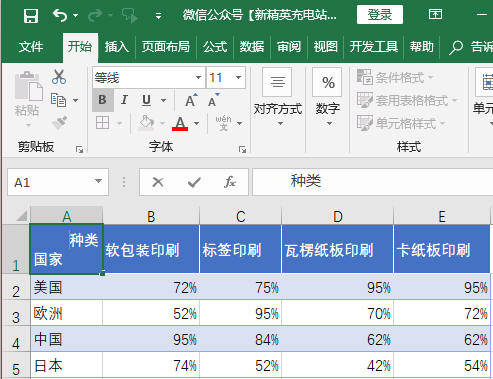This screenshot has width=493, height=379.
Task: Click the touch/mouse mode icon in title bar
Action: 130,15
